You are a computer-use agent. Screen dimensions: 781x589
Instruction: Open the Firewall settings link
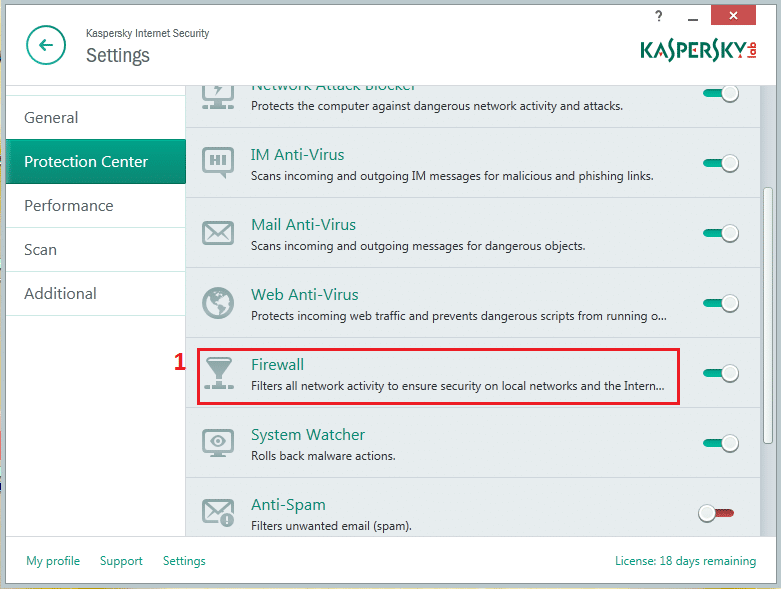point(277,364)
